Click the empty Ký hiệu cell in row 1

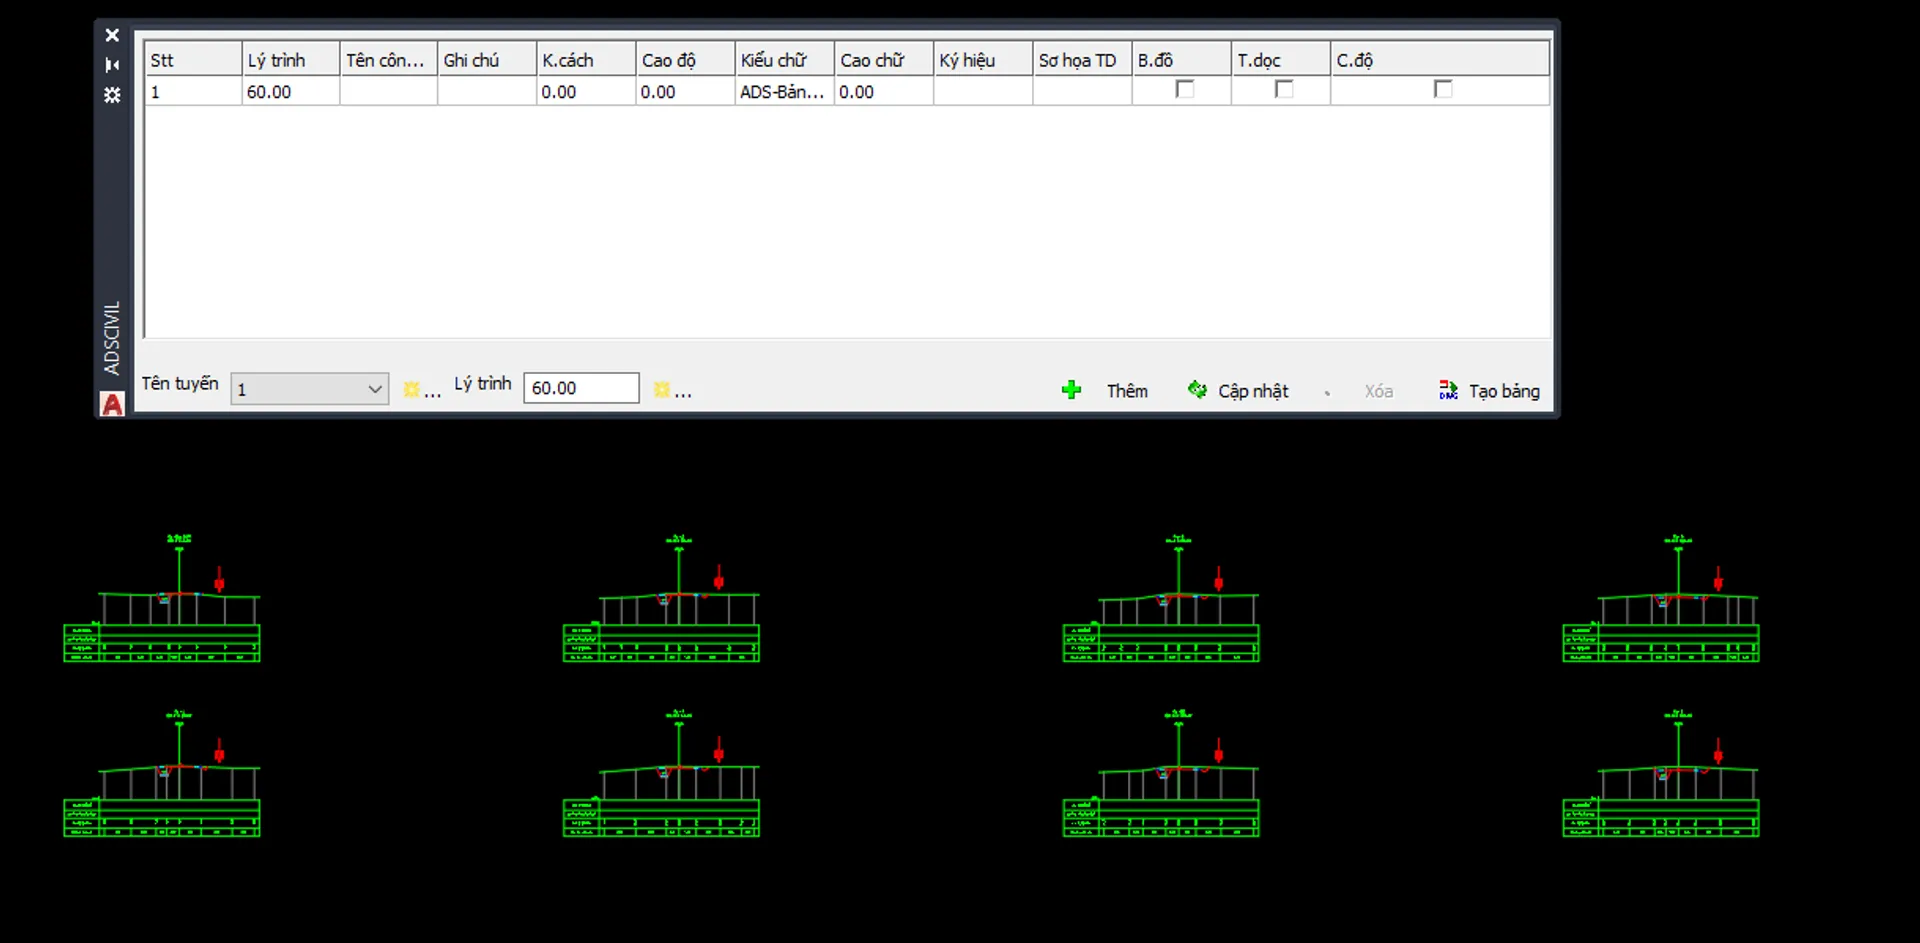983,91
